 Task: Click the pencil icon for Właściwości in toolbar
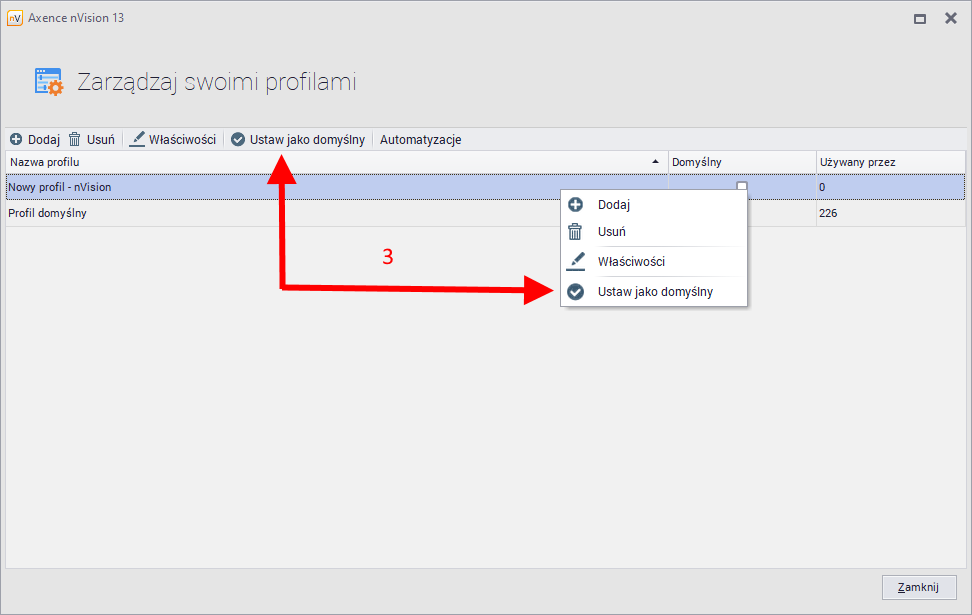point(137,140)
